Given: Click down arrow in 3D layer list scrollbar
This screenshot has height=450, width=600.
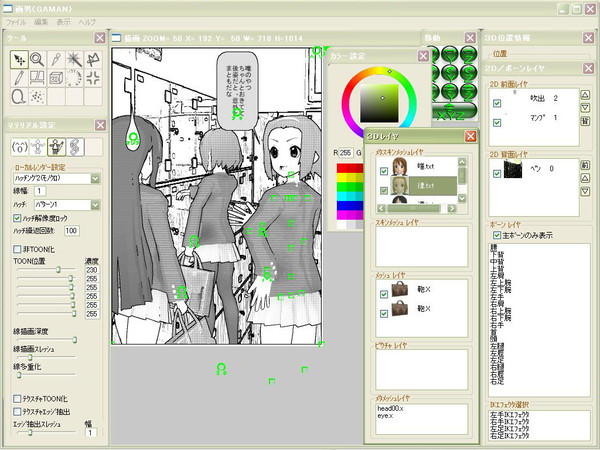Looking at the screenshot, I should [x=462, y=198].
